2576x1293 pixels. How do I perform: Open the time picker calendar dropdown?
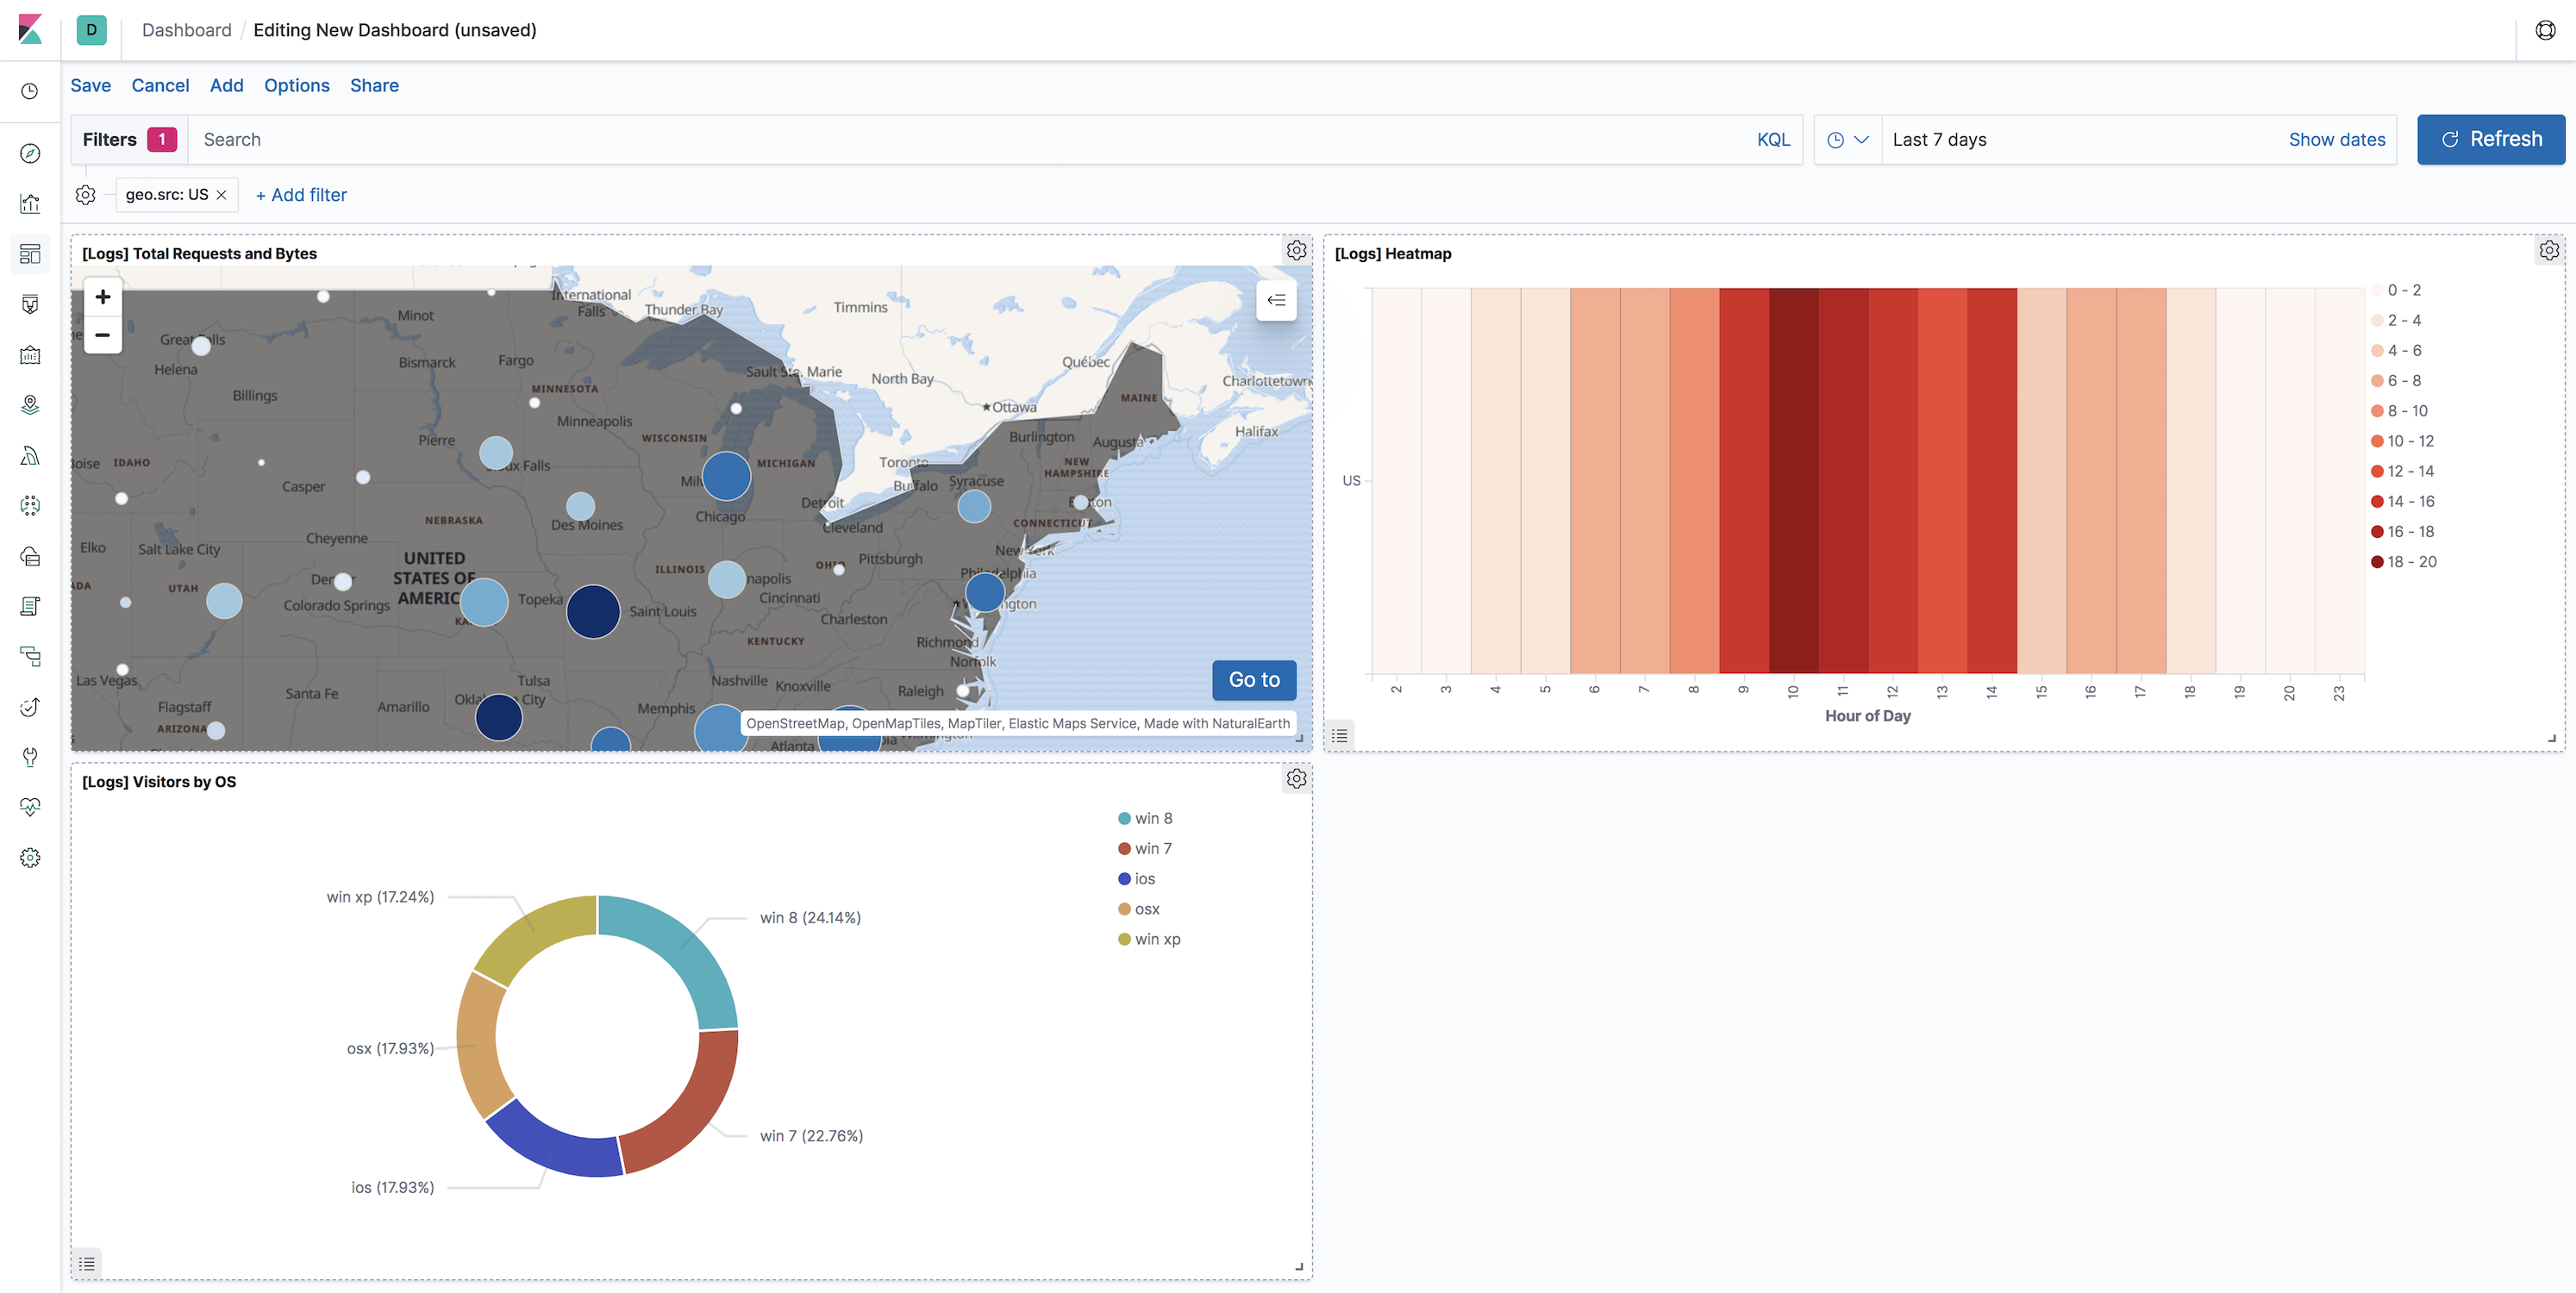tap(1848, 139)
